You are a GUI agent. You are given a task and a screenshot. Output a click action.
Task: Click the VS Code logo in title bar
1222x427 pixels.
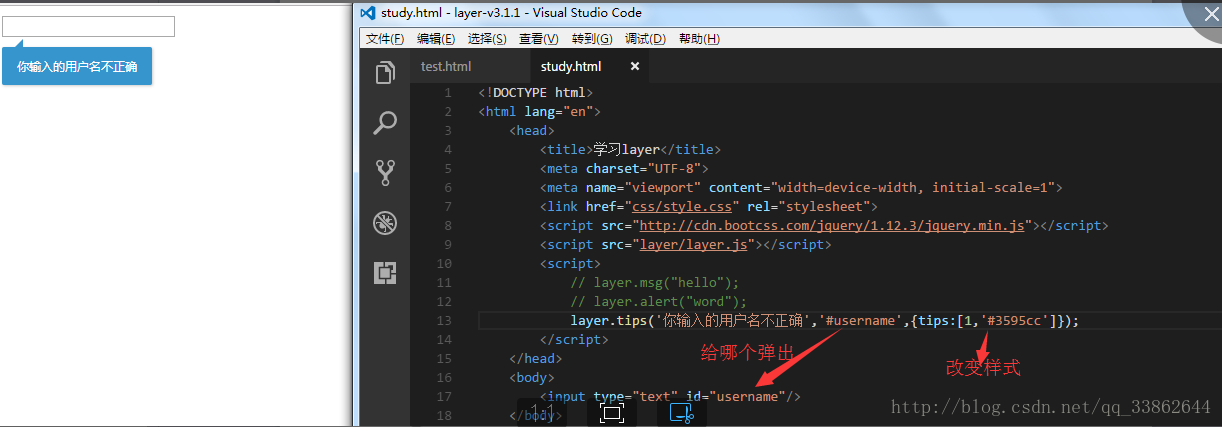(x=368, y=13)
